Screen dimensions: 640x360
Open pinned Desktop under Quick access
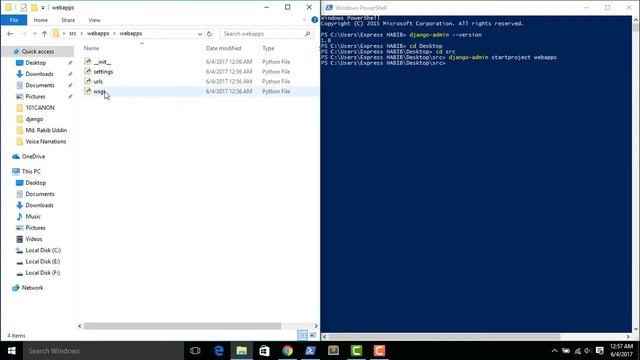(x=36, y=63)
